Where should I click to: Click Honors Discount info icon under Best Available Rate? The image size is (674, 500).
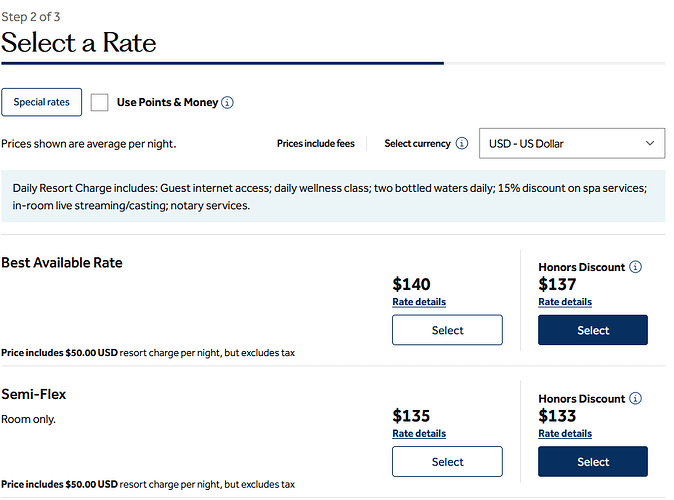[x=635, y=267]
